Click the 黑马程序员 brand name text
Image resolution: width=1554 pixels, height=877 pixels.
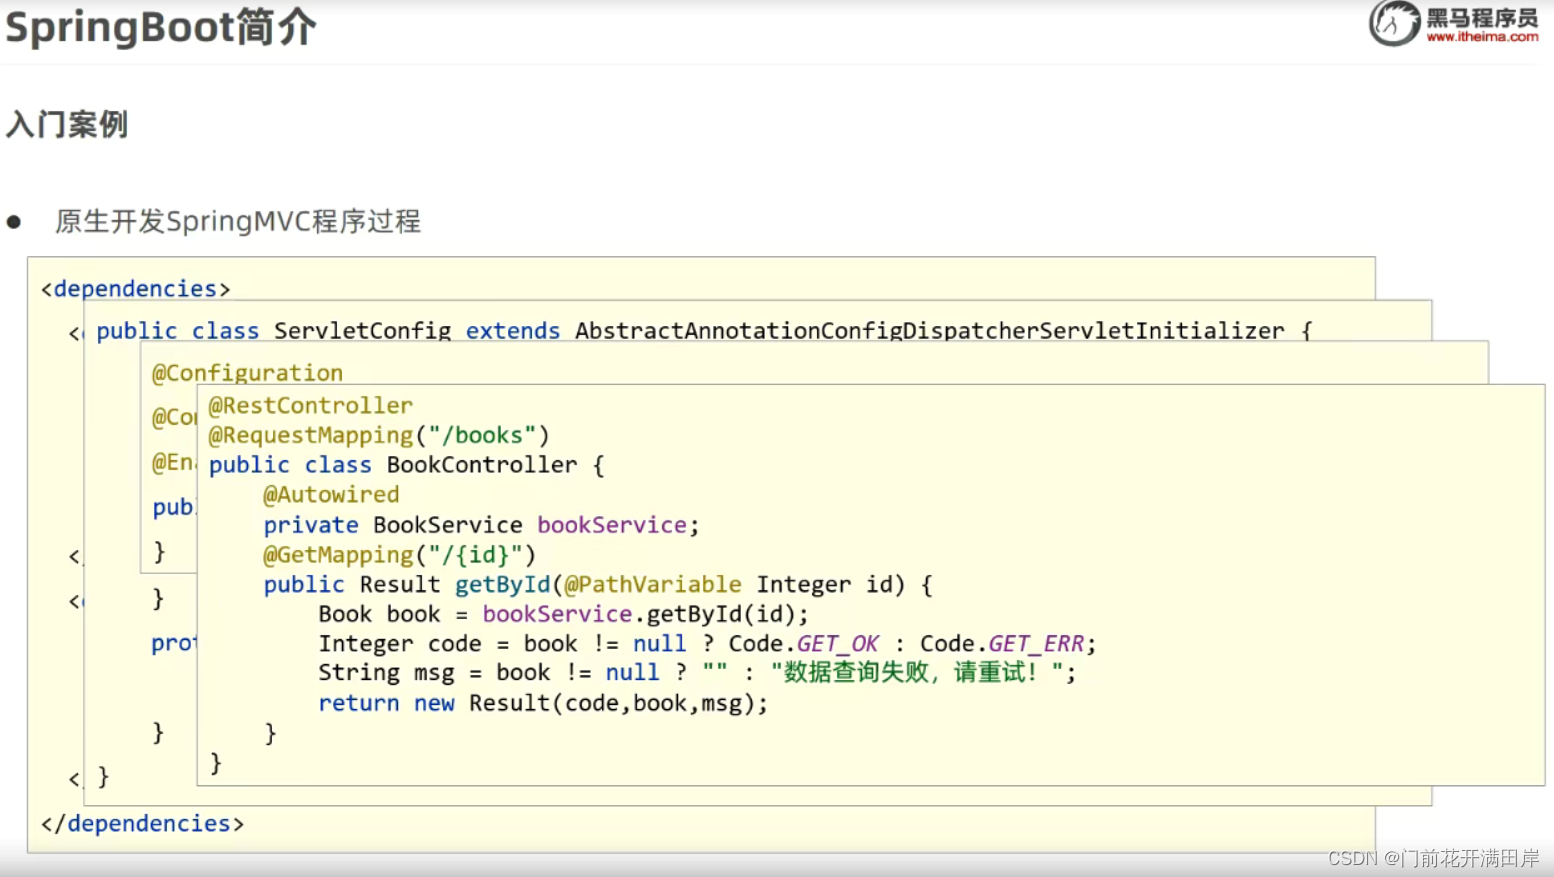pyautogui.click(x=1482, y=18)
